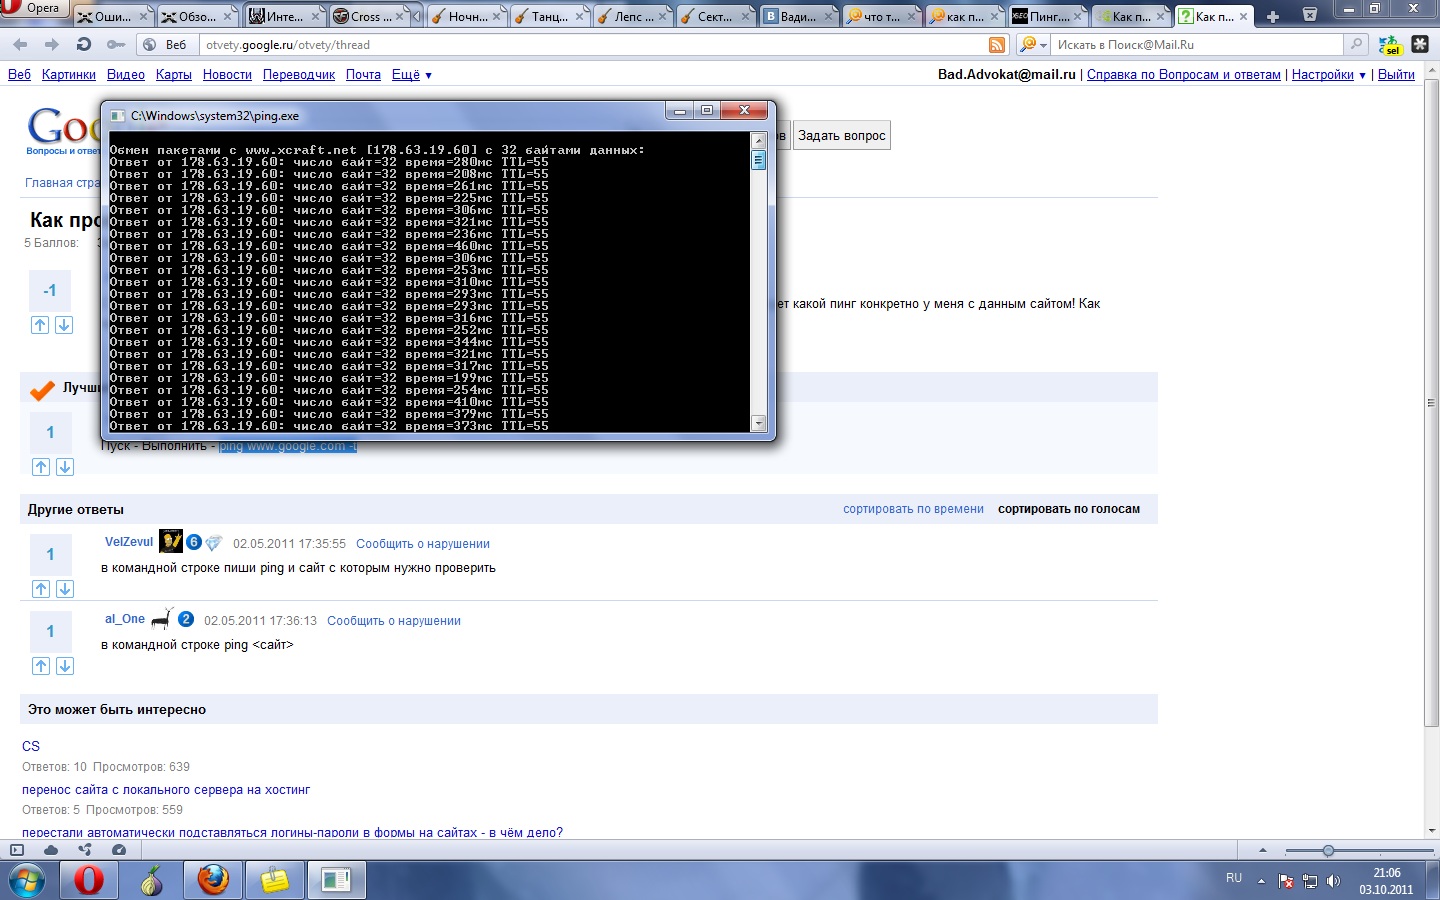Screen dimensions: 1440x900
Task: Toggle Opera panels icon in status bar
Action: coord(16,850)
